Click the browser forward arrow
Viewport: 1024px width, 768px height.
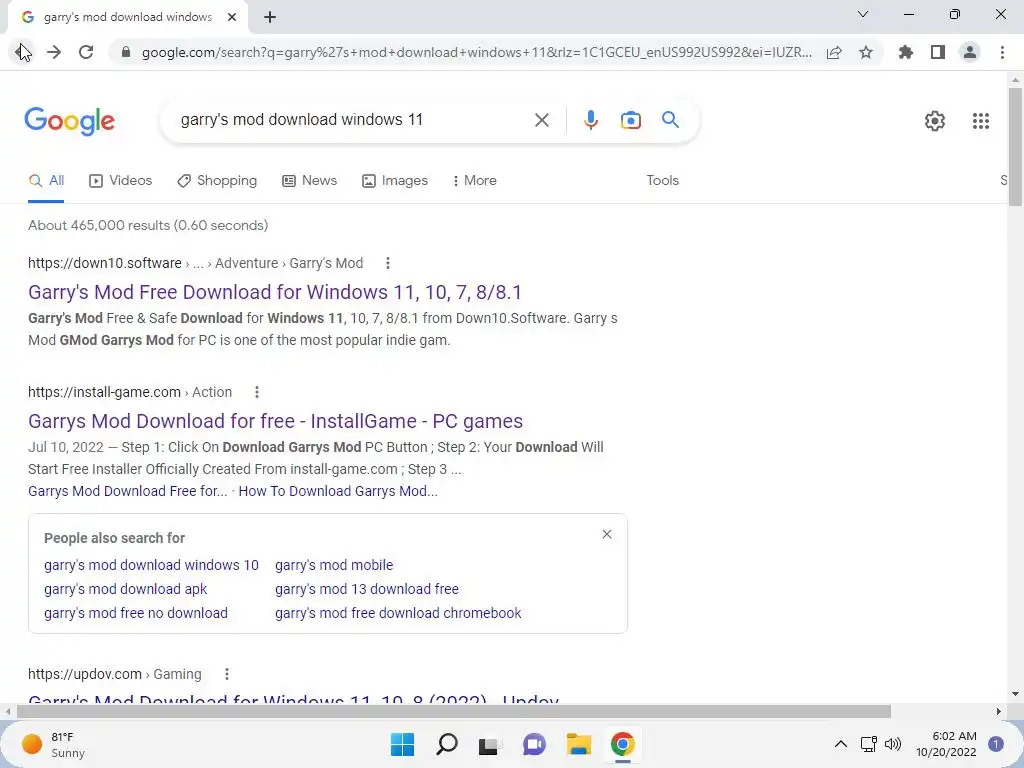[54, 52]
